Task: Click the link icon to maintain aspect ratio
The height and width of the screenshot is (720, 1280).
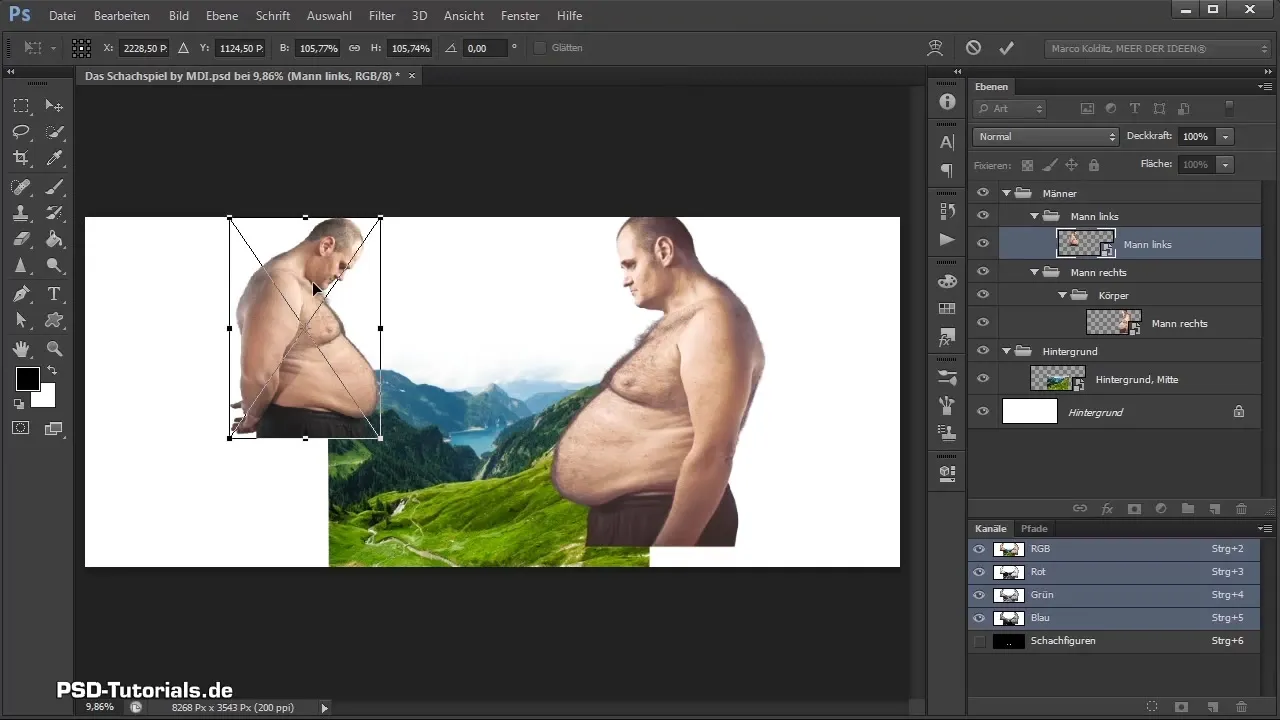Action: [x=354, y=48]
